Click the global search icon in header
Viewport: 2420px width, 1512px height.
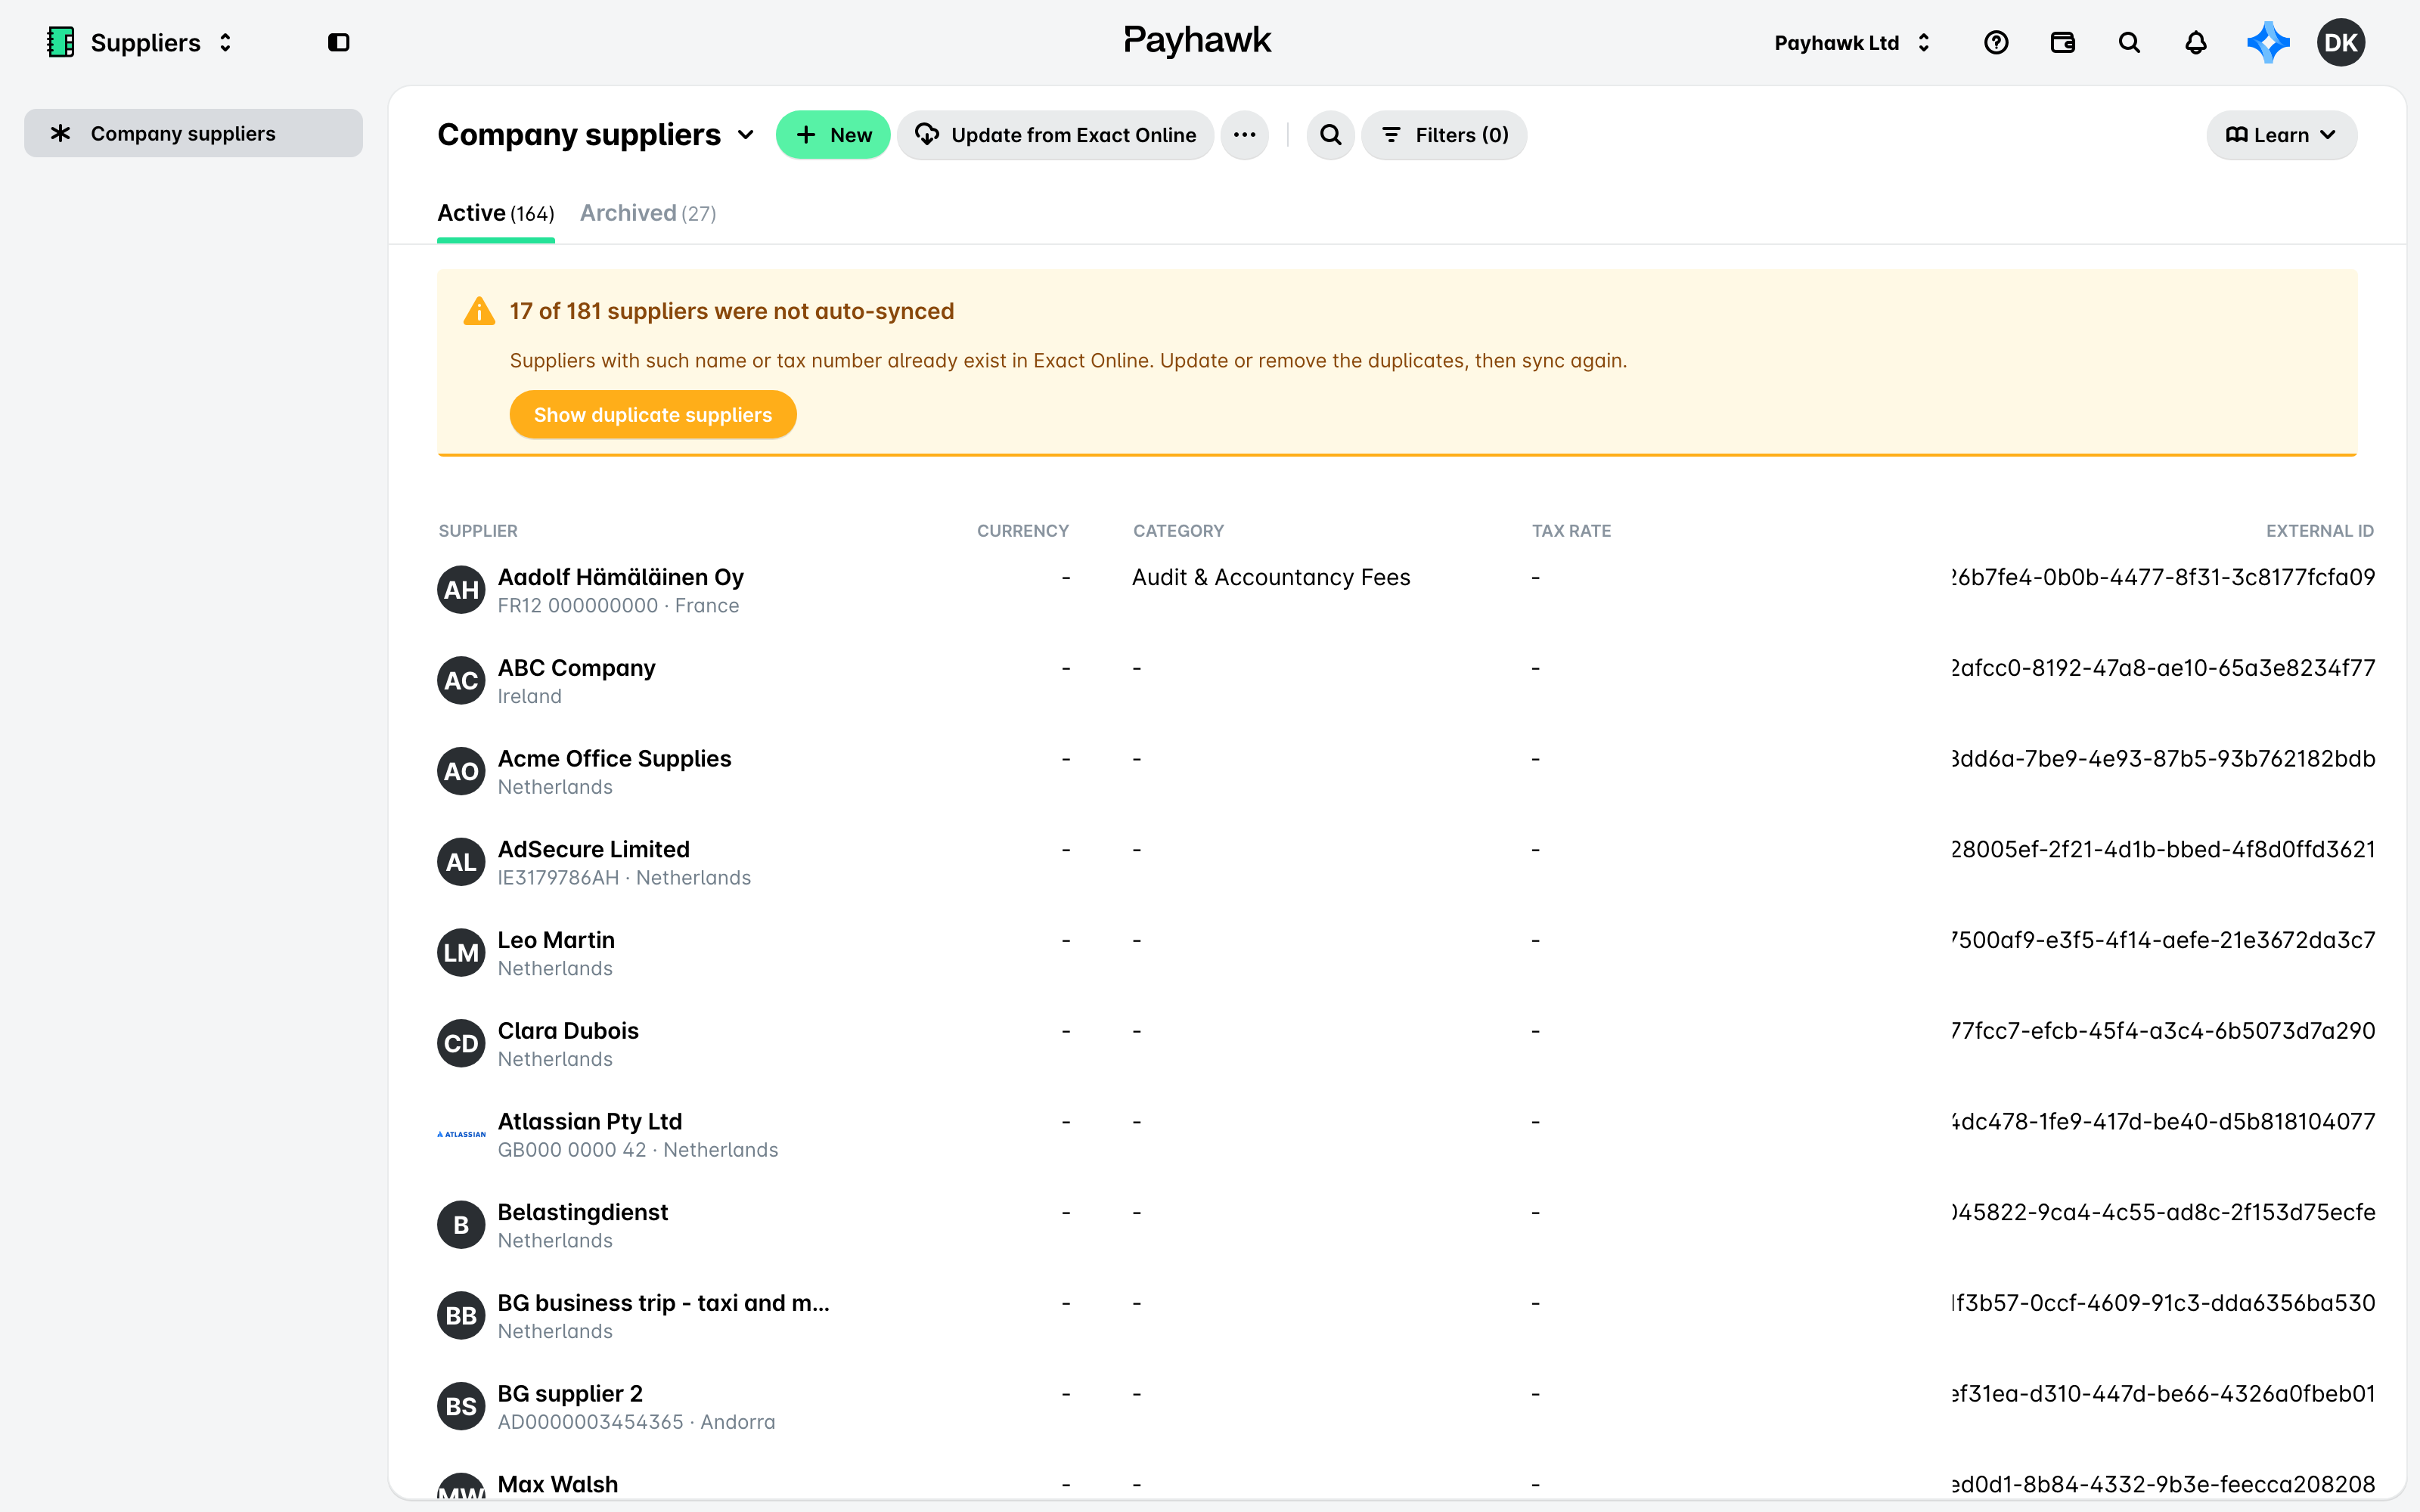coord(2129,42)
